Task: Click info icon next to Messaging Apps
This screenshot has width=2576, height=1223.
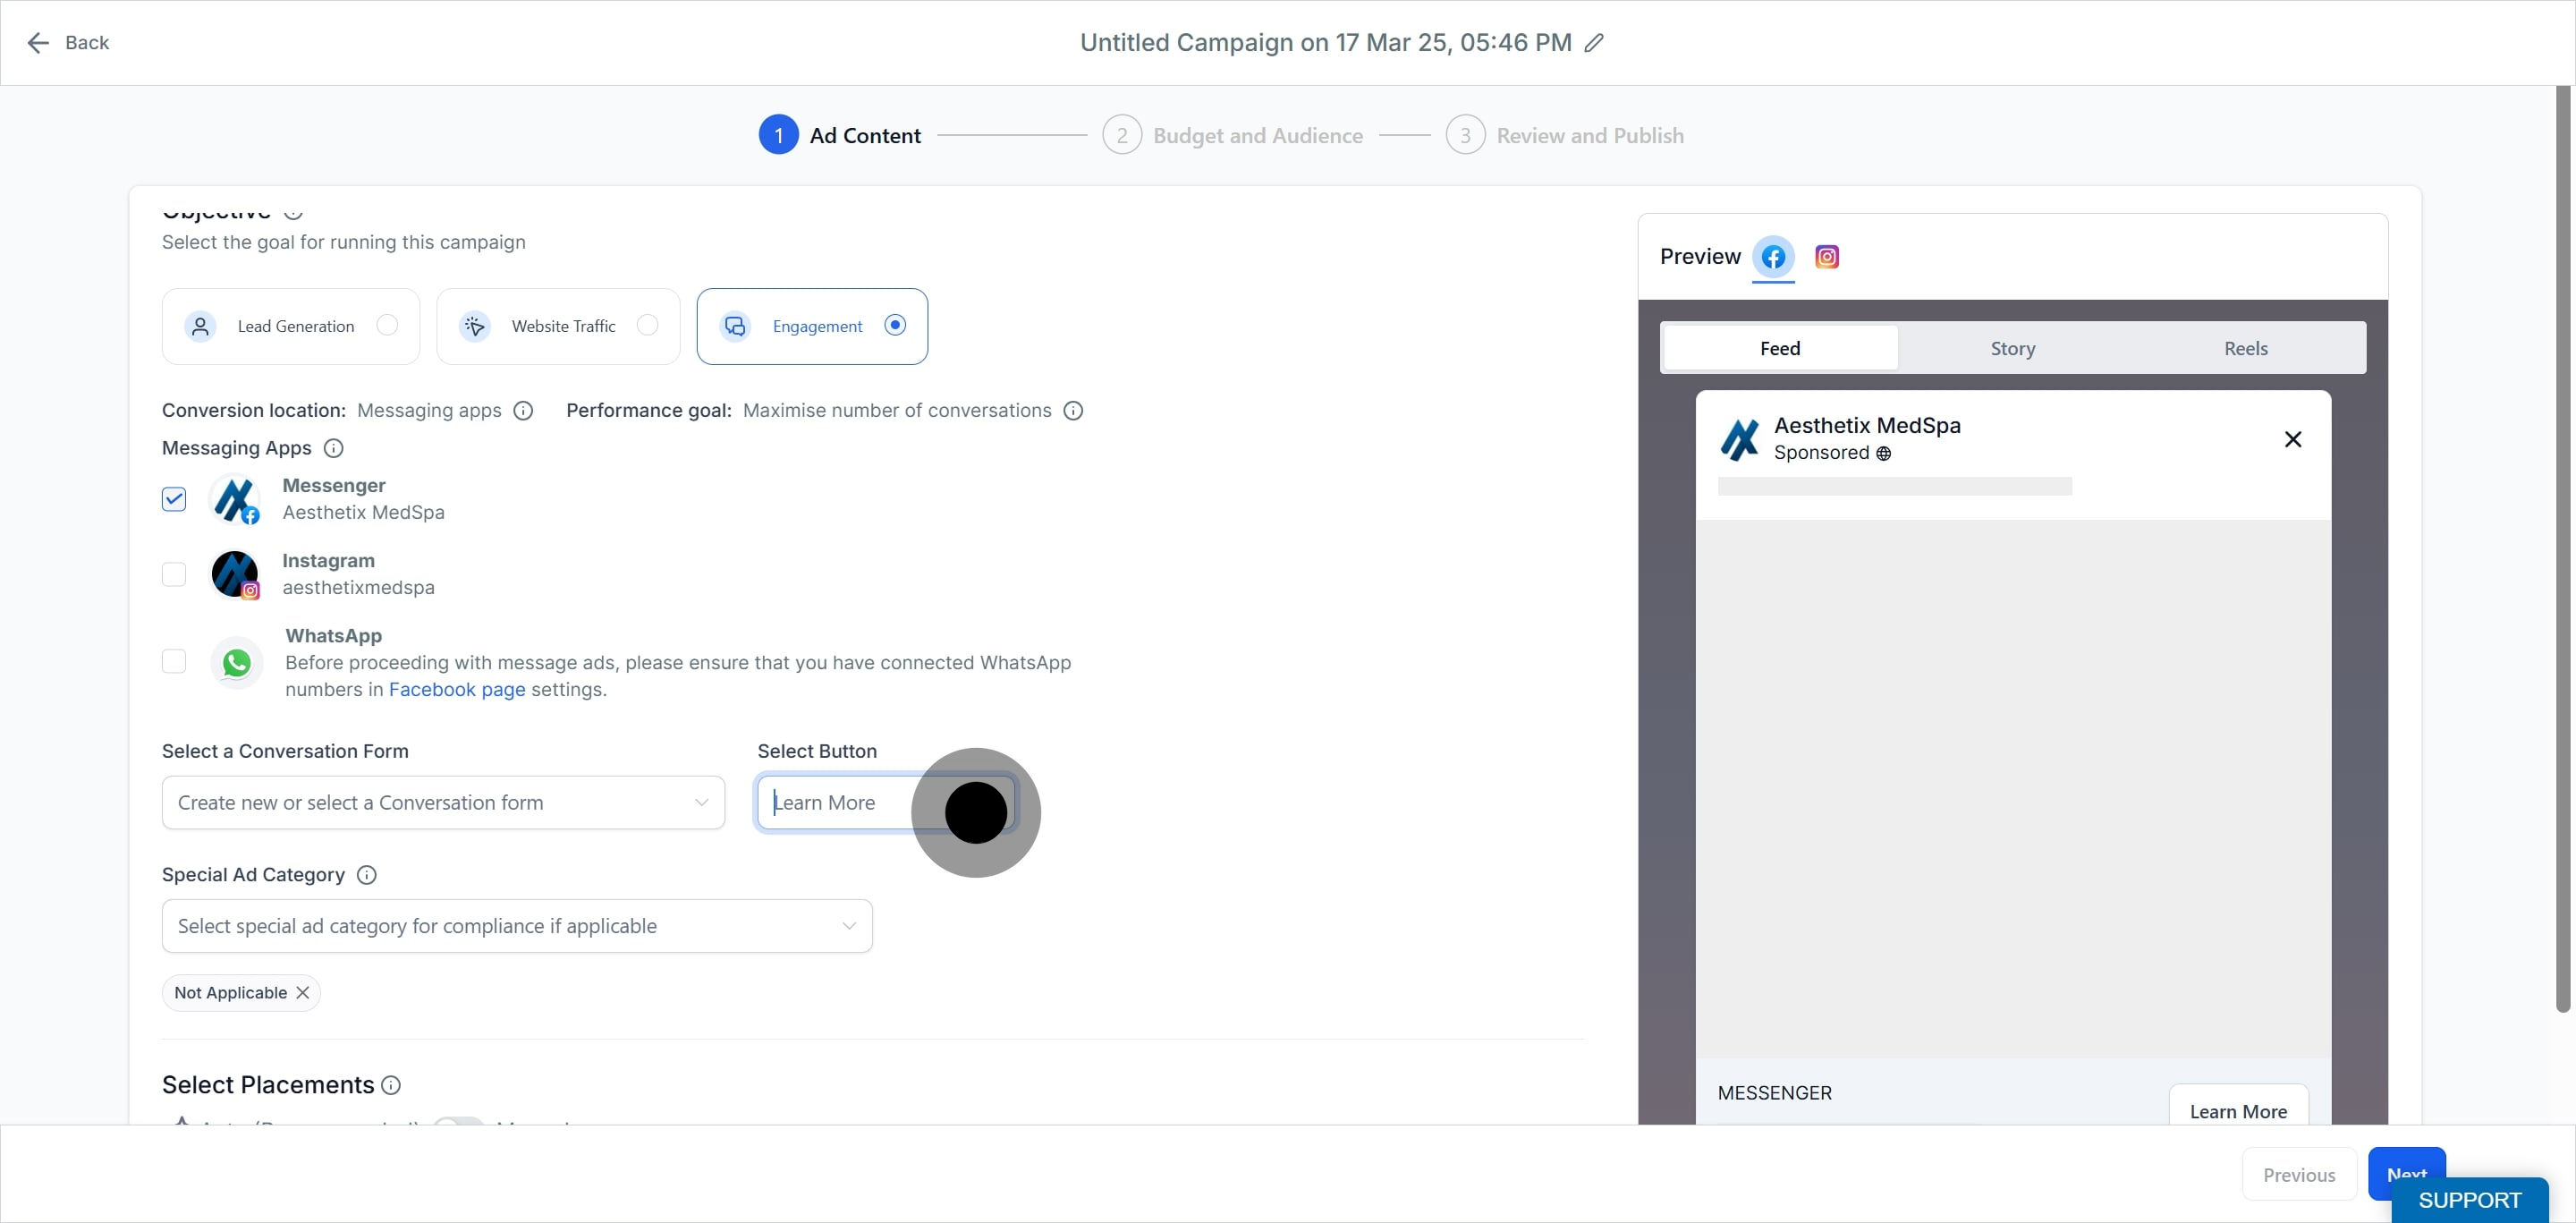Action: [334, 449]
